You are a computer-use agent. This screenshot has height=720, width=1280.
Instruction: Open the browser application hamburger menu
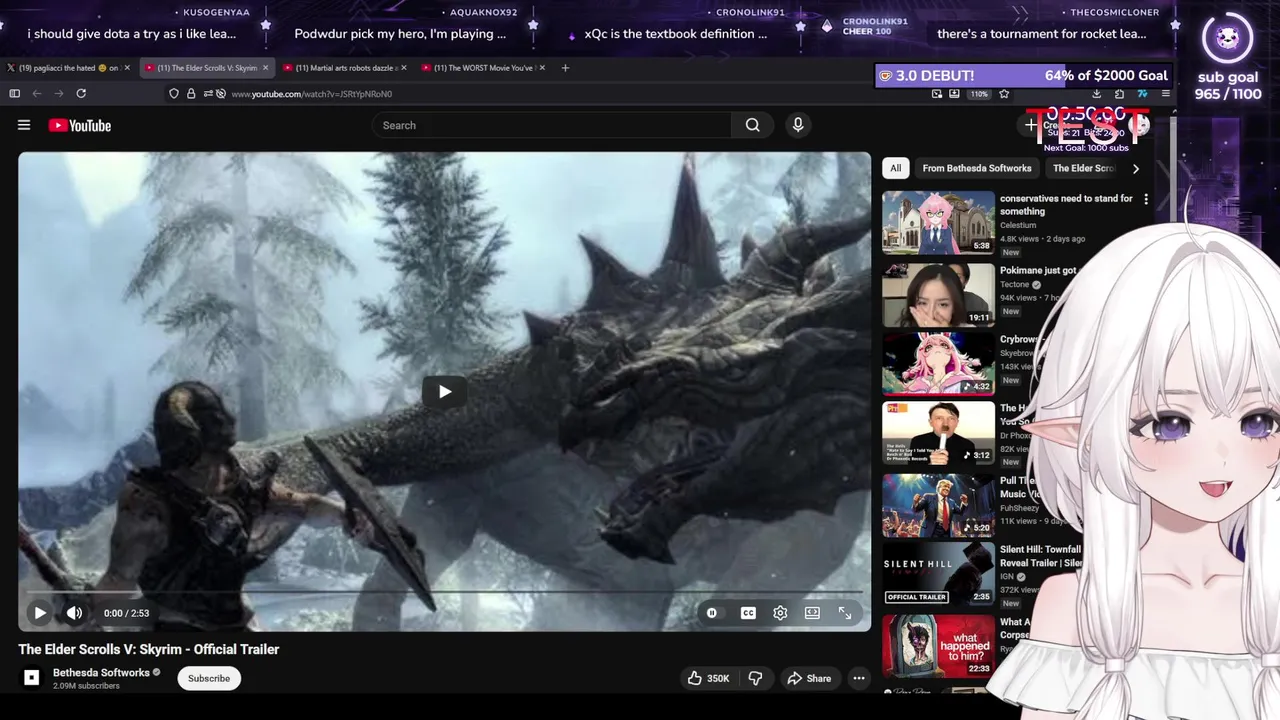tap(1165, 94)
